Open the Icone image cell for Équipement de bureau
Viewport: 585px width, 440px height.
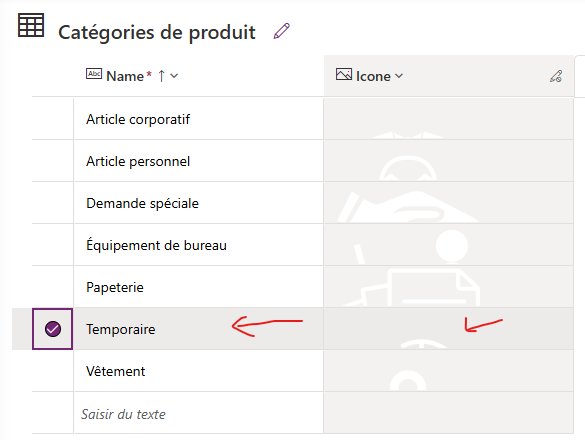(x=448, y=245)
